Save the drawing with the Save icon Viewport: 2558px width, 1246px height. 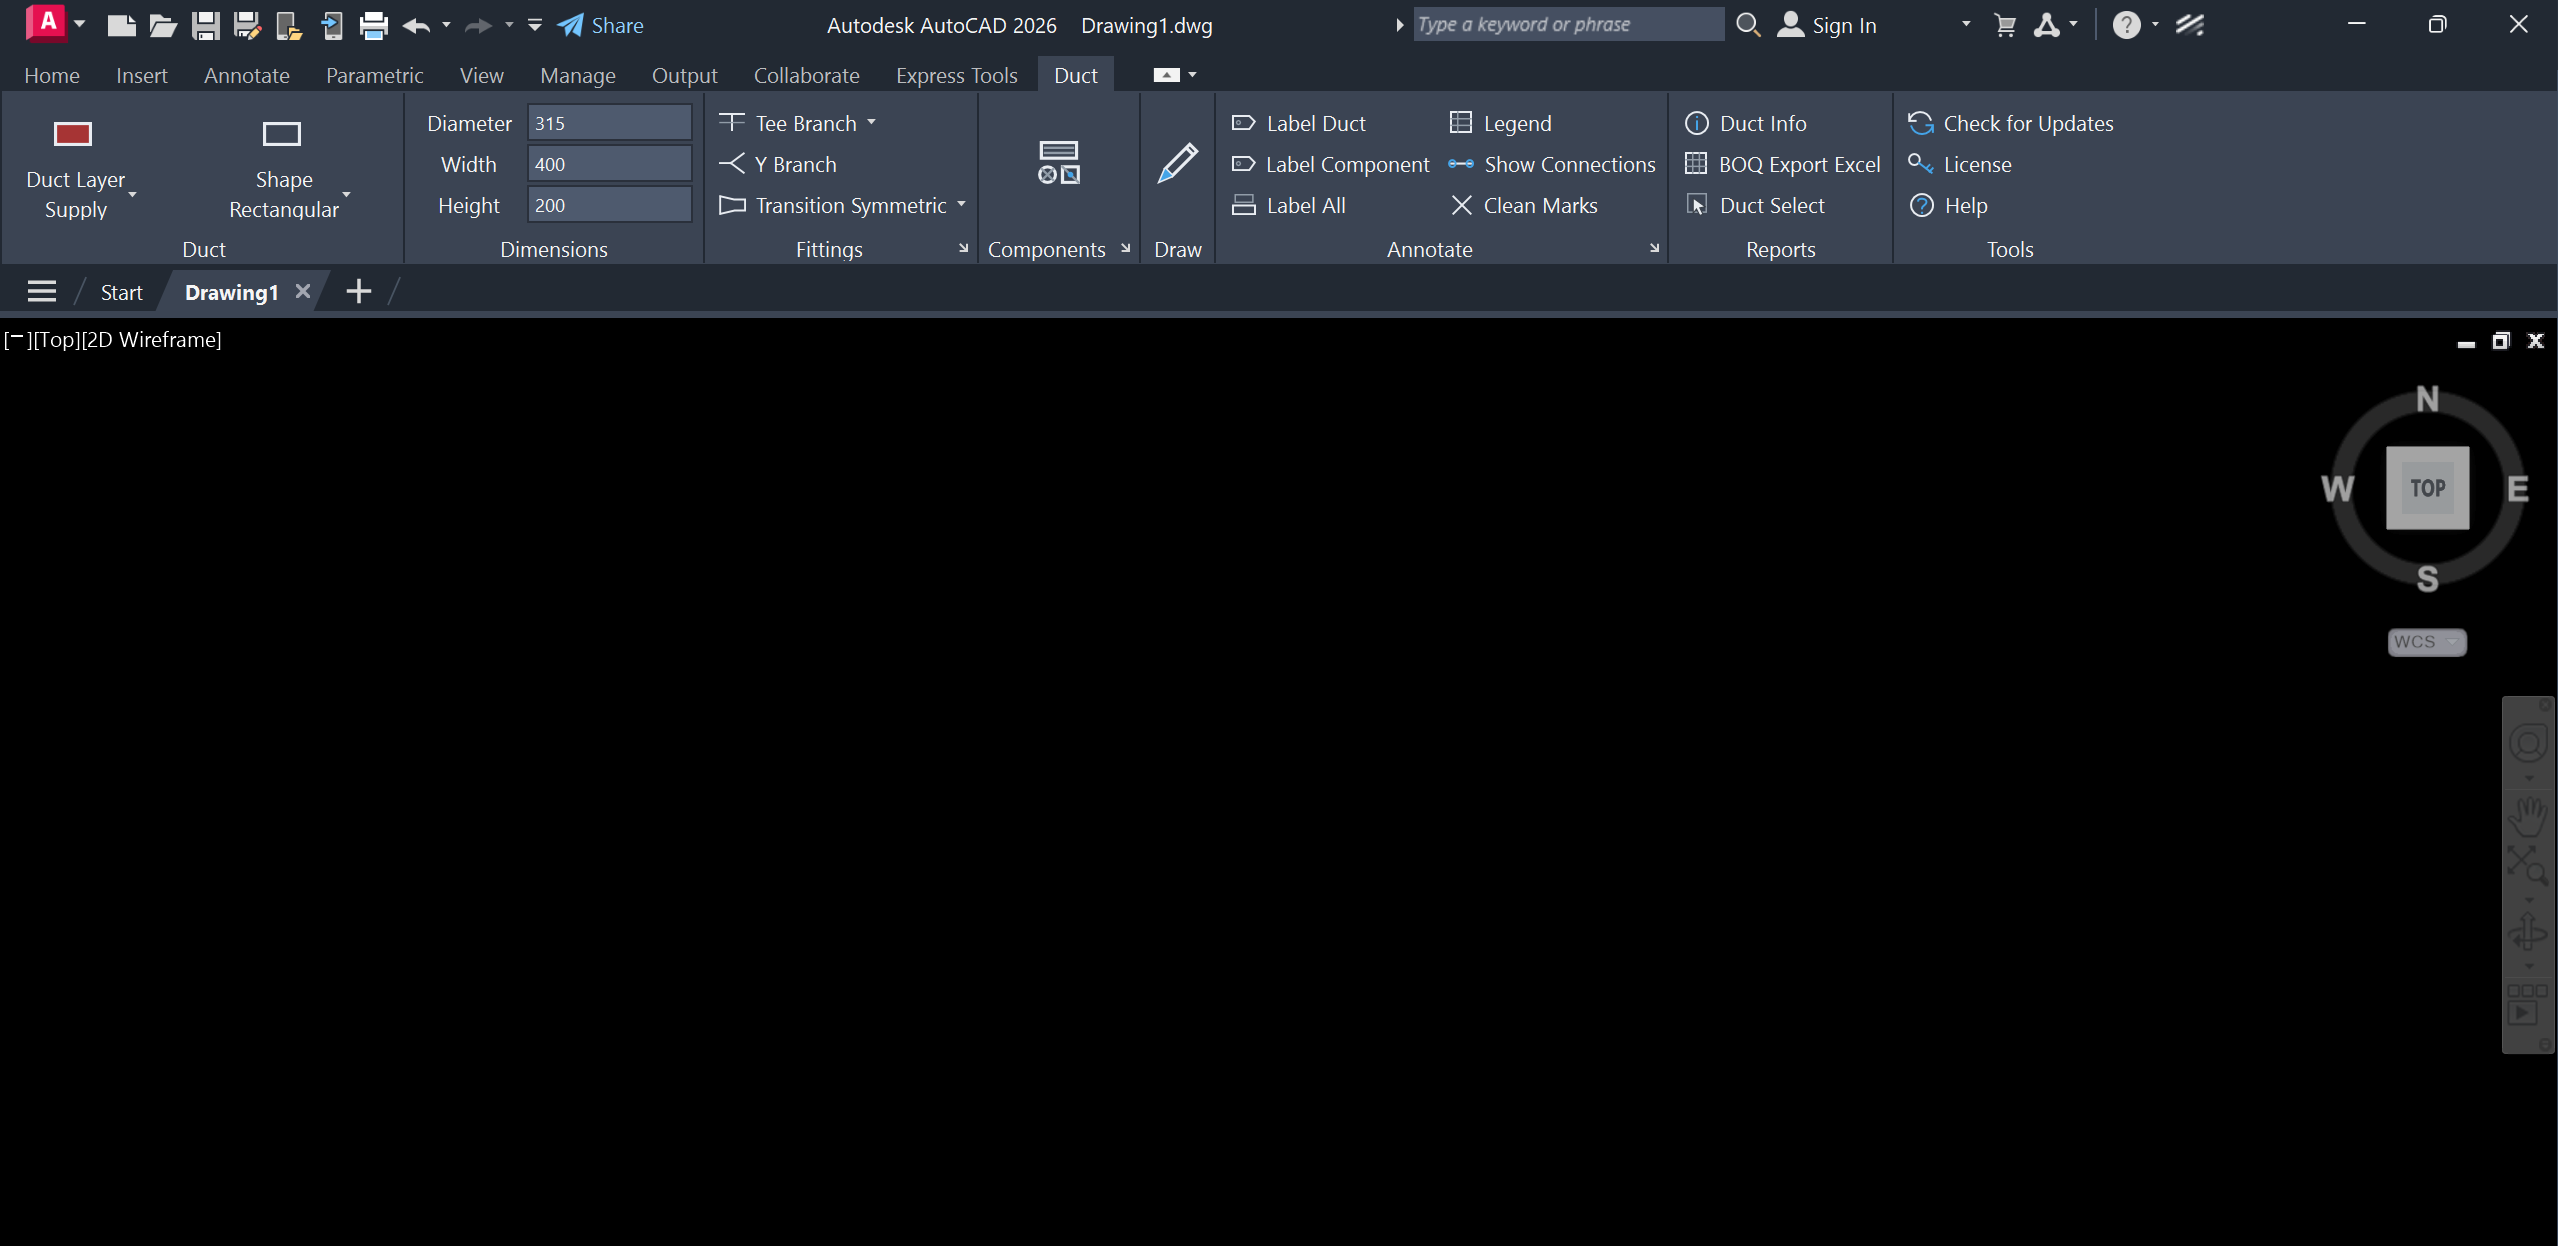205,25
